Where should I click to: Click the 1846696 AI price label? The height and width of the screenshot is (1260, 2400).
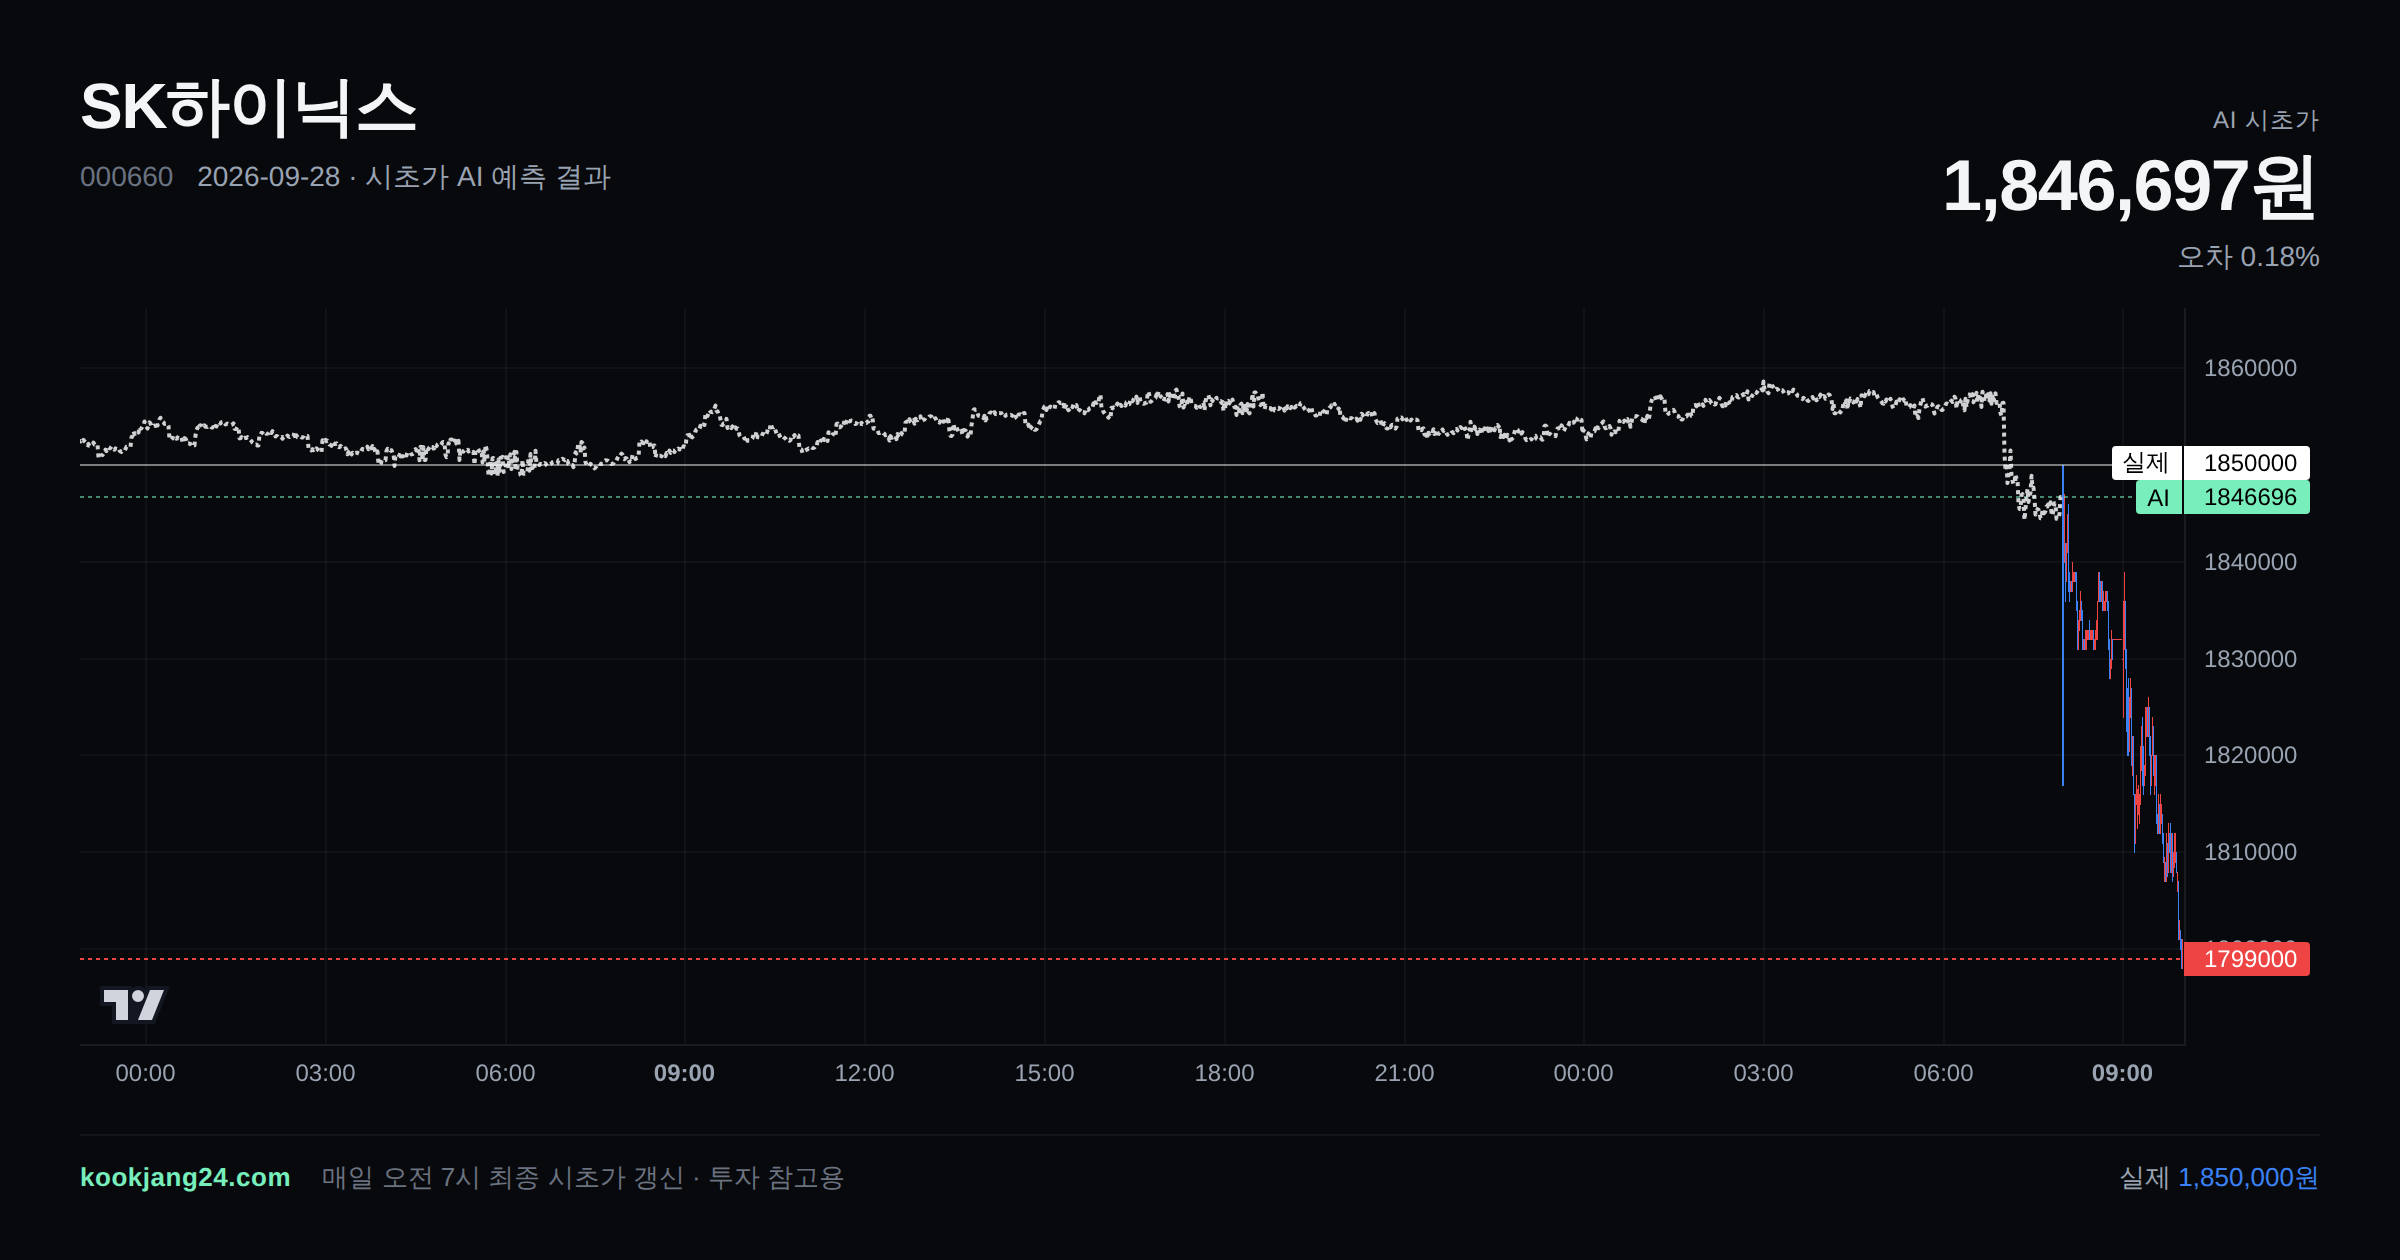tap(2246, 497)
